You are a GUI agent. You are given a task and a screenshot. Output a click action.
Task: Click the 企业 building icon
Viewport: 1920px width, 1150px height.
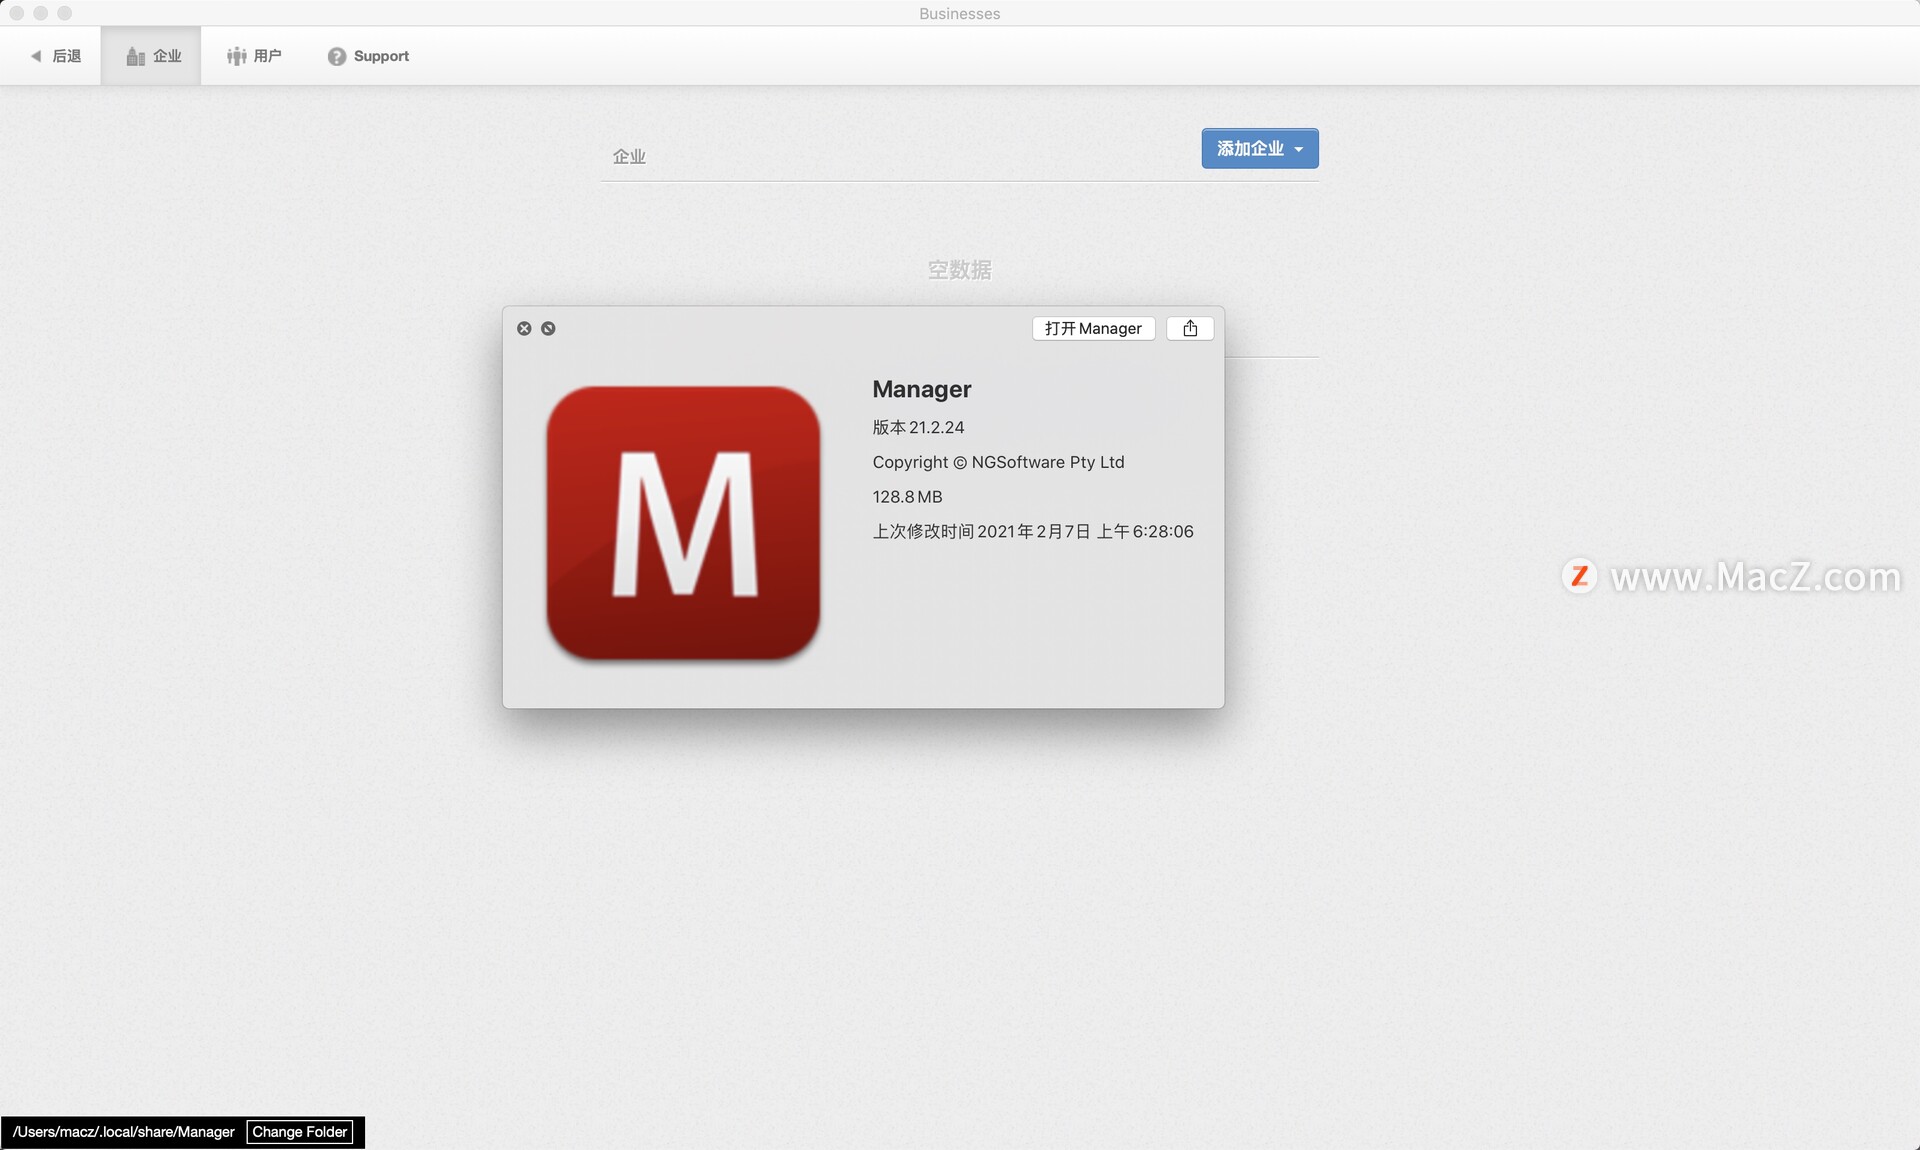(x=136, y=56)
